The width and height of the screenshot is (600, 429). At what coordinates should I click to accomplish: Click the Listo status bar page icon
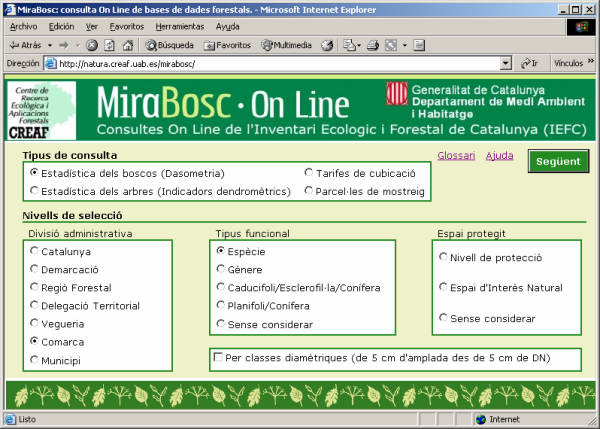click(10, 419)
